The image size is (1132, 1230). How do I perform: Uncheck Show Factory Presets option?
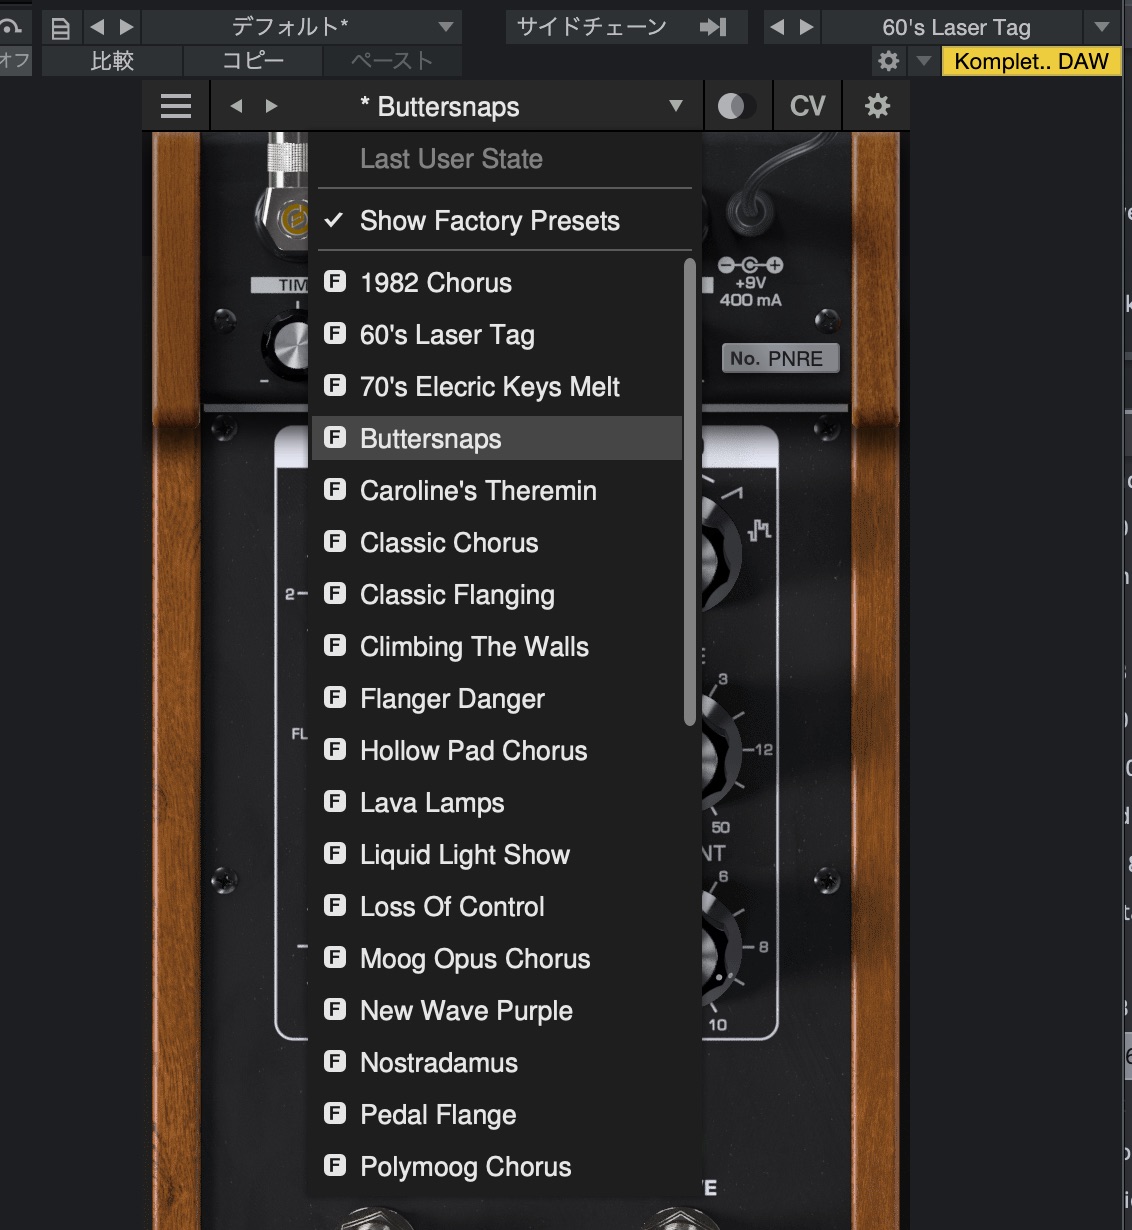pyautogui.click(x=489, y=221)
